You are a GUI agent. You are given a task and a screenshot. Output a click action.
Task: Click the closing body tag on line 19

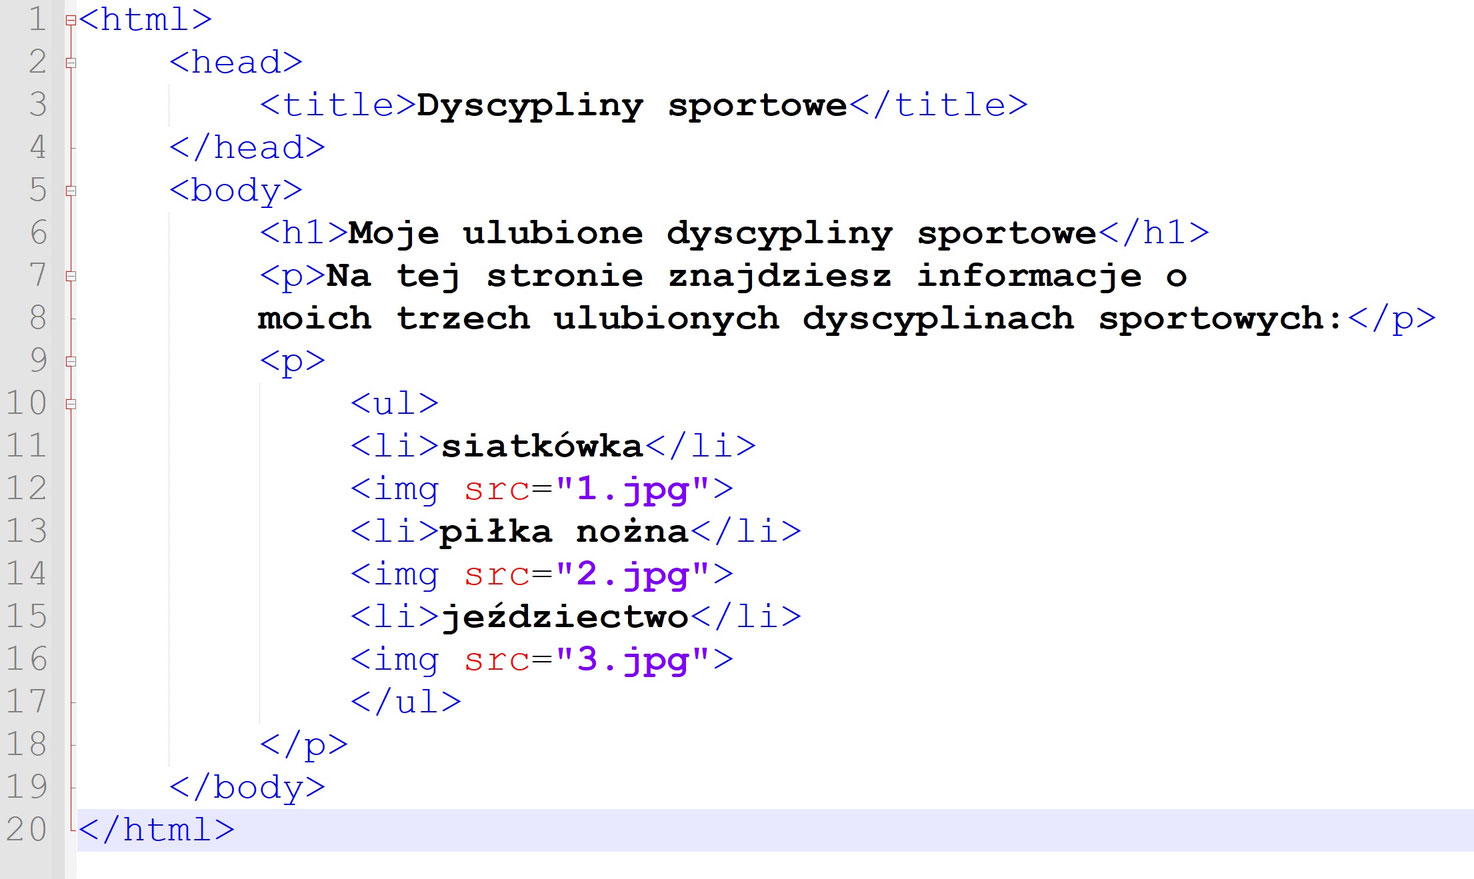coord(248,787)
